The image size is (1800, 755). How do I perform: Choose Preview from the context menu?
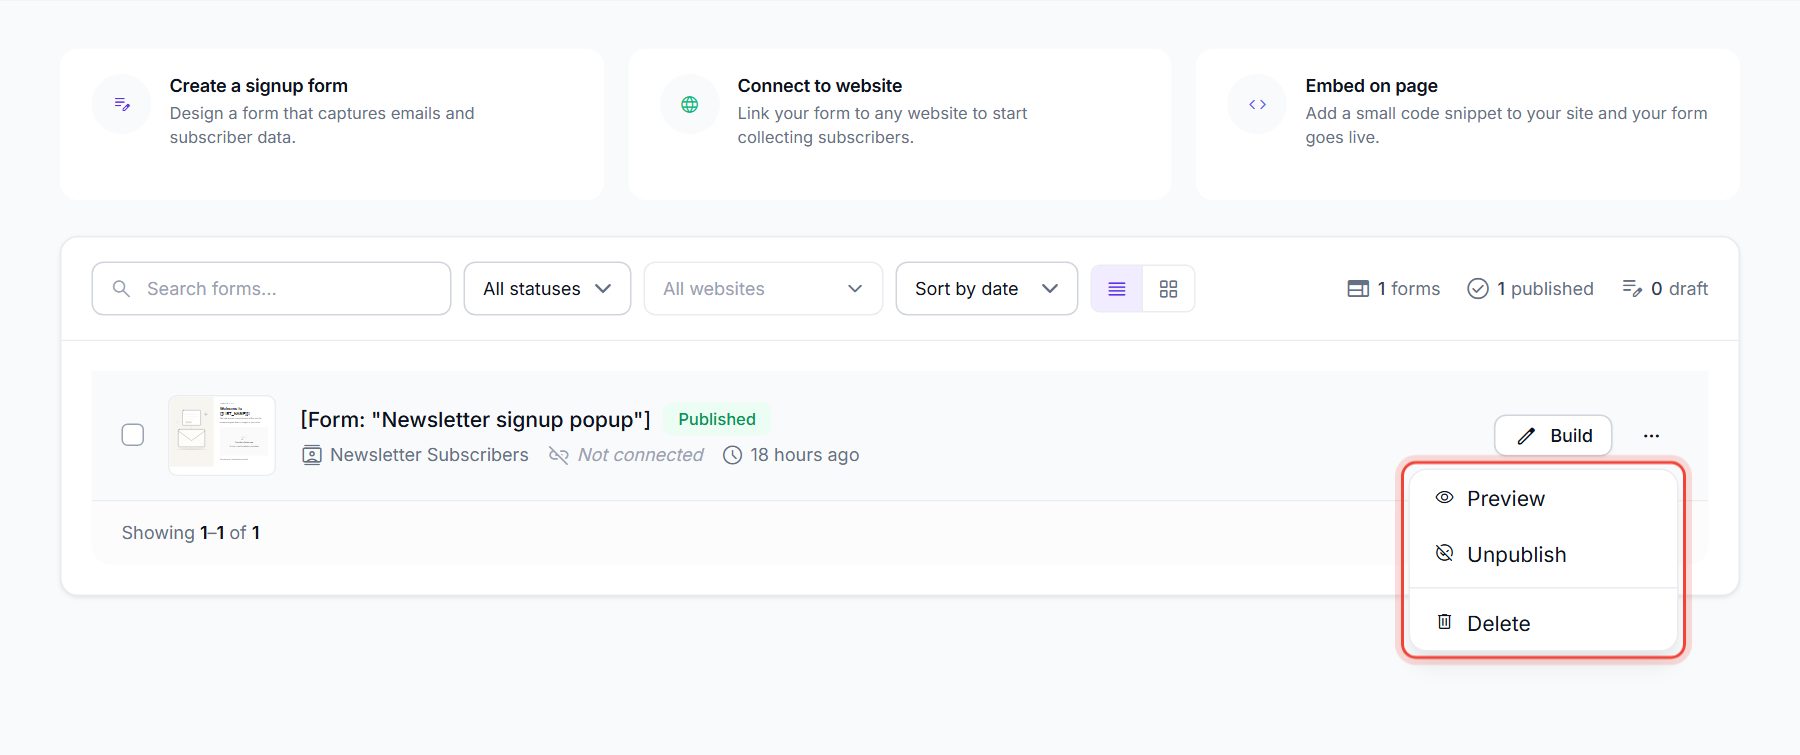coord(1542,498)
